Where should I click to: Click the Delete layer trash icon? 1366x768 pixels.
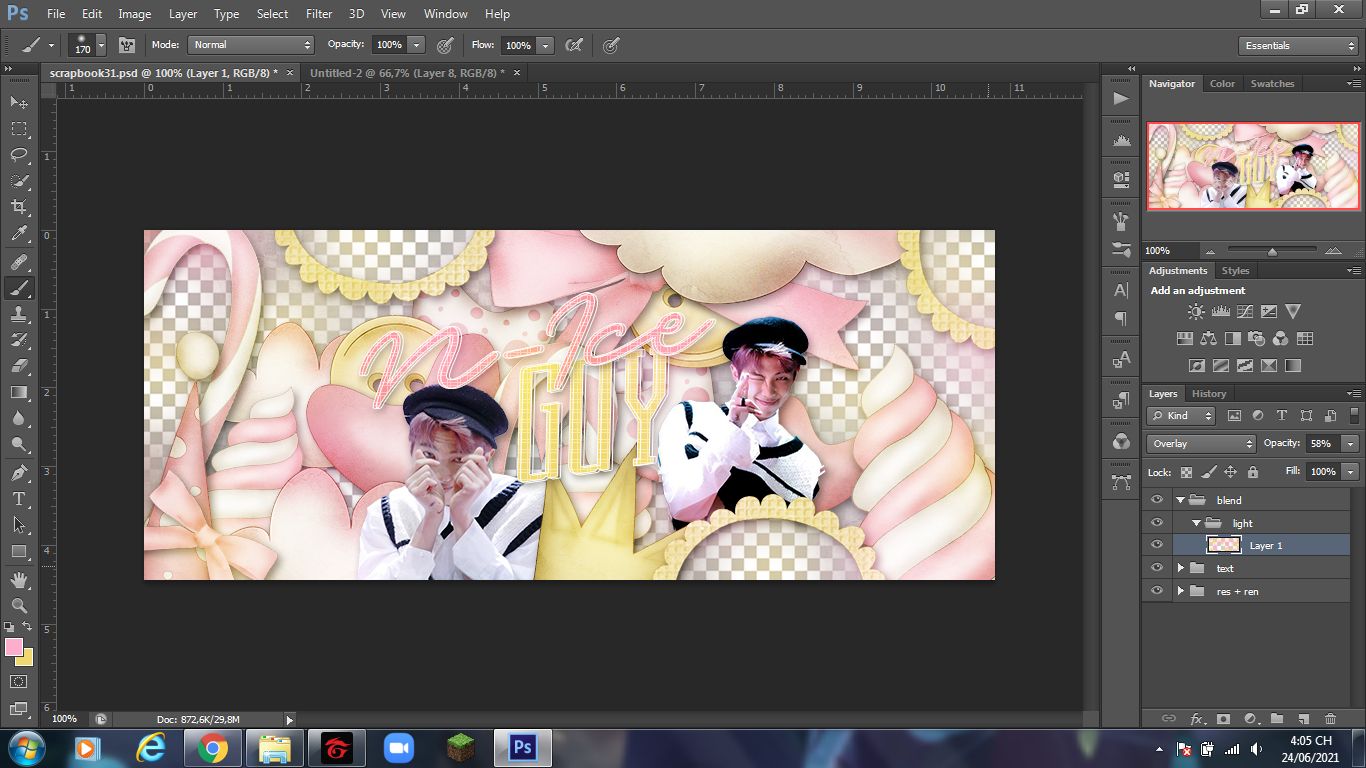click(x=1330, y=719)
